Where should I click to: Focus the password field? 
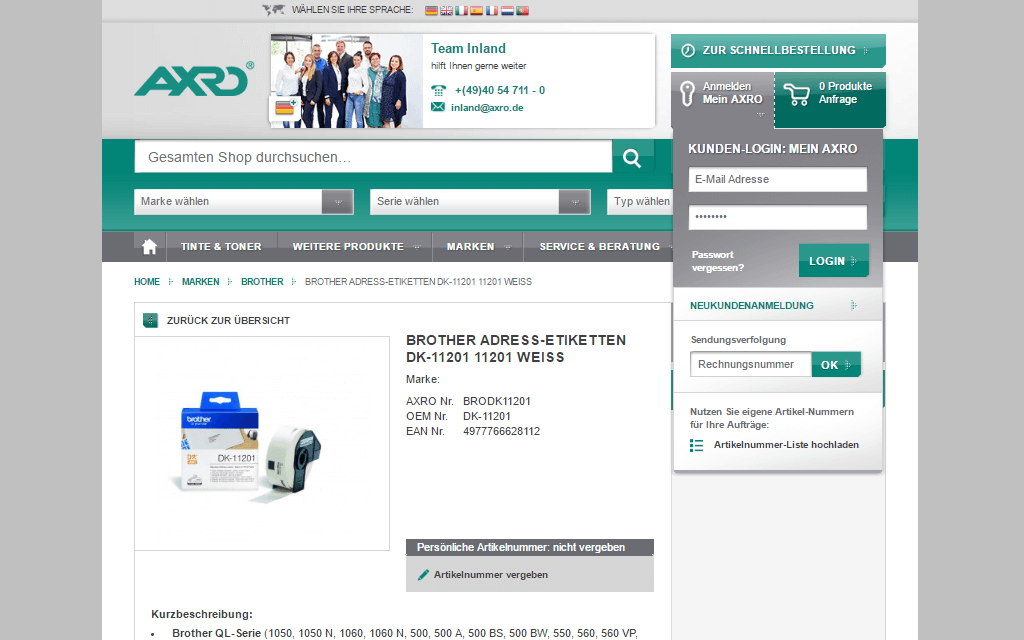[778, 217]
